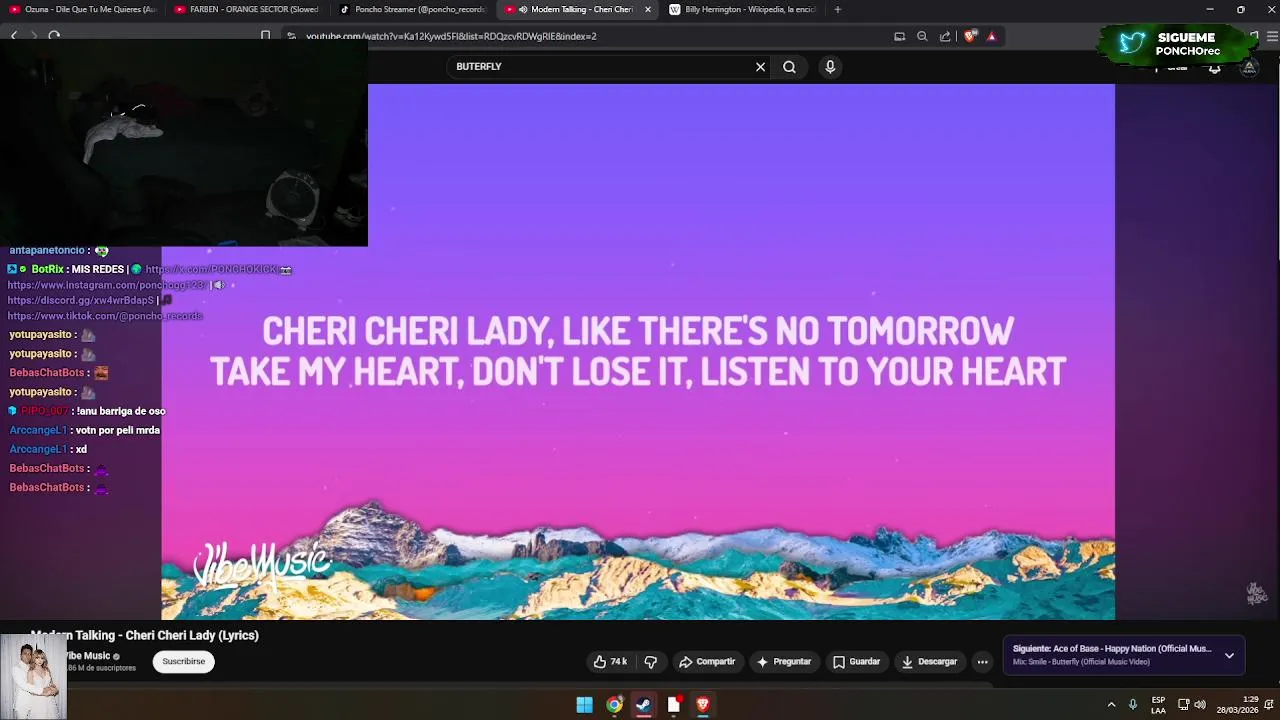This screenshot has width=1280, height=720.
Task: Open the network tray icon
Action: click(x=1183, y=705)
